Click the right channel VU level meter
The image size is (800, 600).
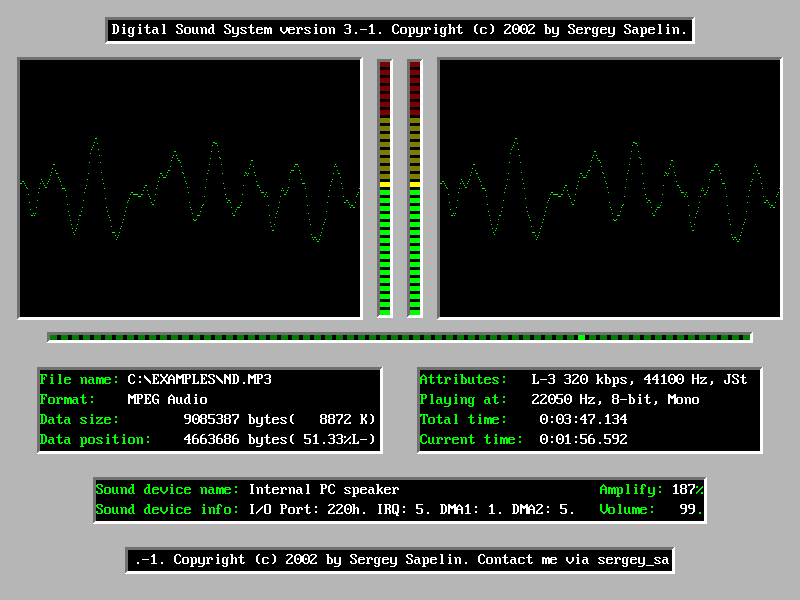pos(415,188)
